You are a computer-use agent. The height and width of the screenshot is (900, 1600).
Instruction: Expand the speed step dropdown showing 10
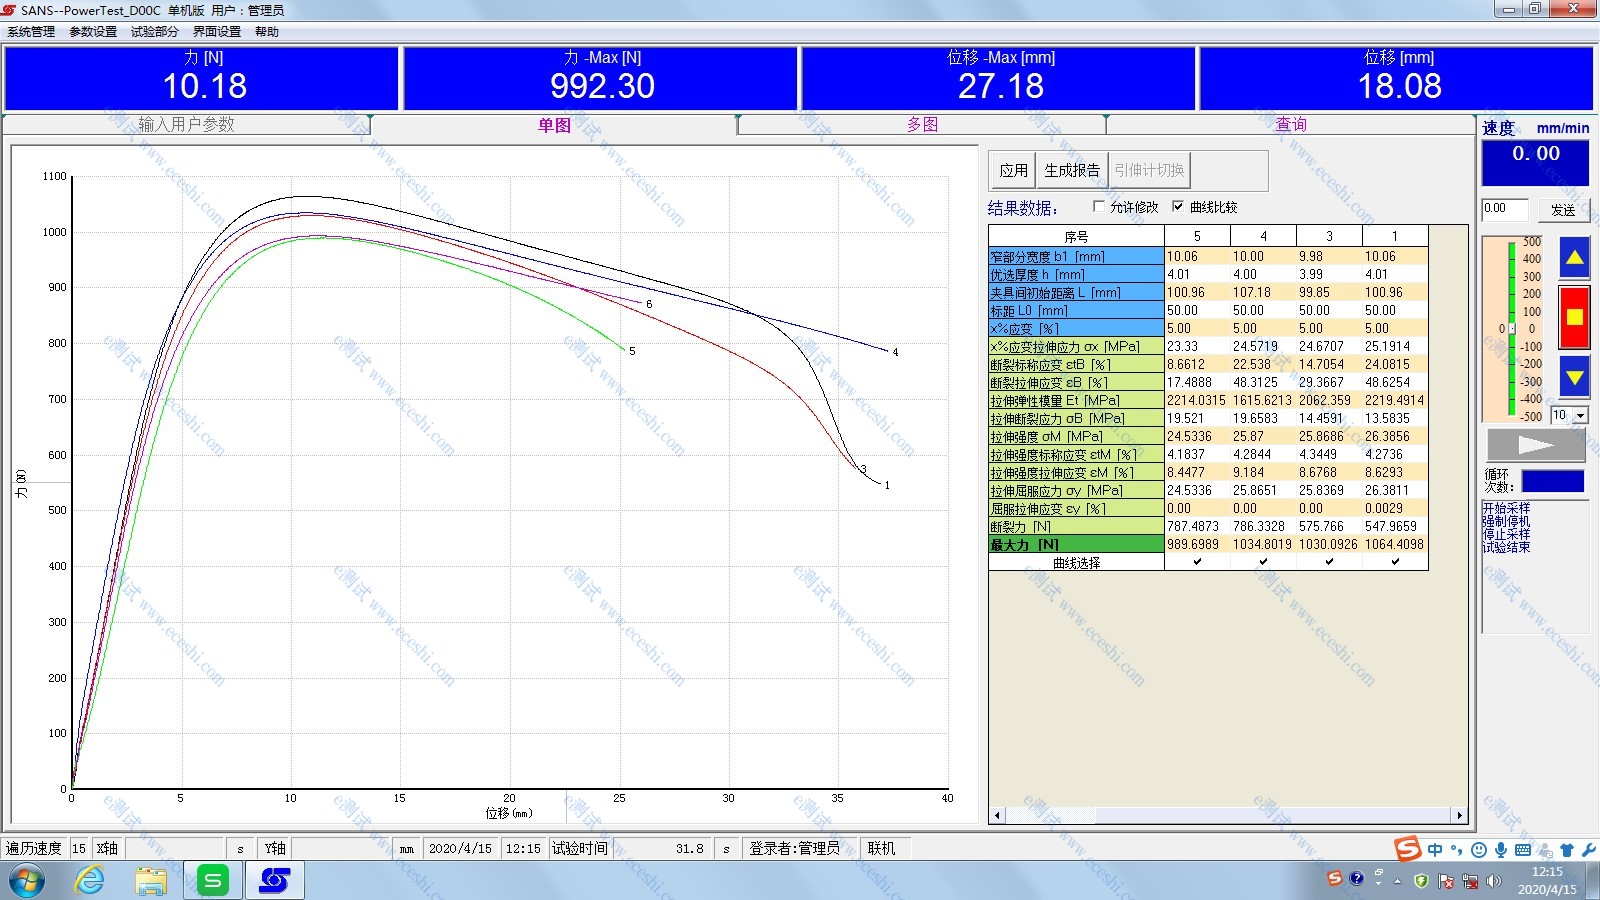tap(1581, 415)
